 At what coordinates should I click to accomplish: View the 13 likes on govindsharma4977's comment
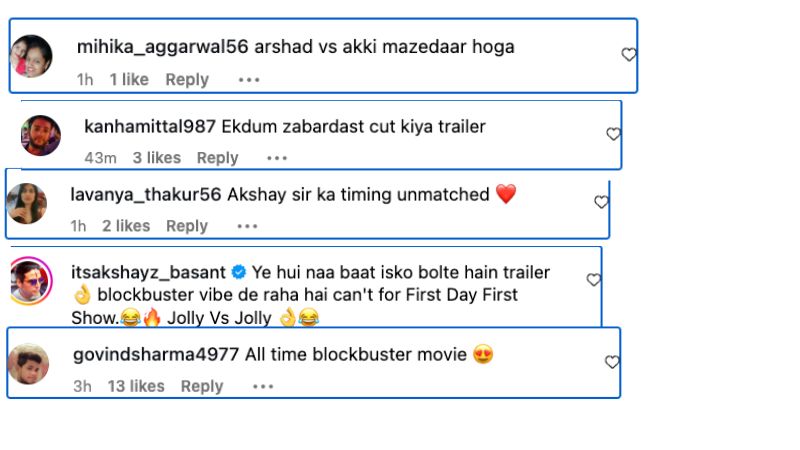136,387
